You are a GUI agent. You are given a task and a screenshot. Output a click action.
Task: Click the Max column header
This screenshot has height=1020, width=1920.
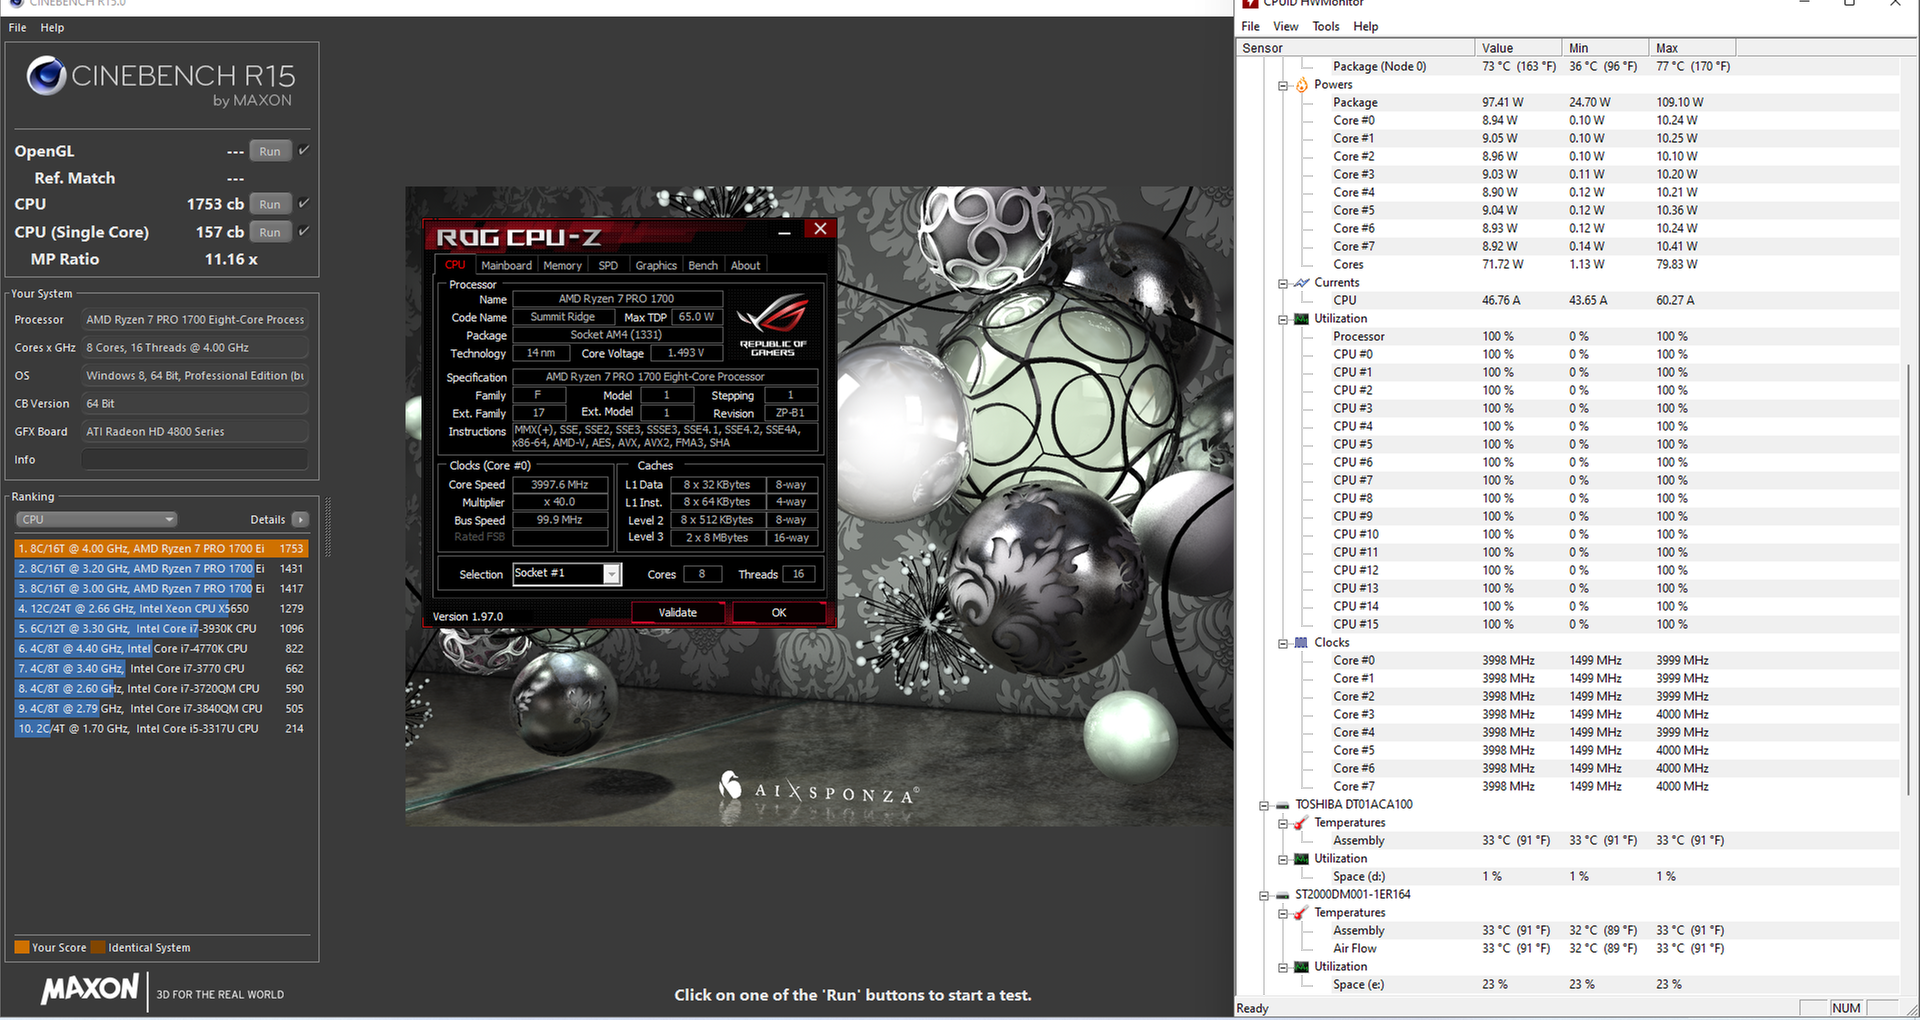click(x=1692, y=48)
